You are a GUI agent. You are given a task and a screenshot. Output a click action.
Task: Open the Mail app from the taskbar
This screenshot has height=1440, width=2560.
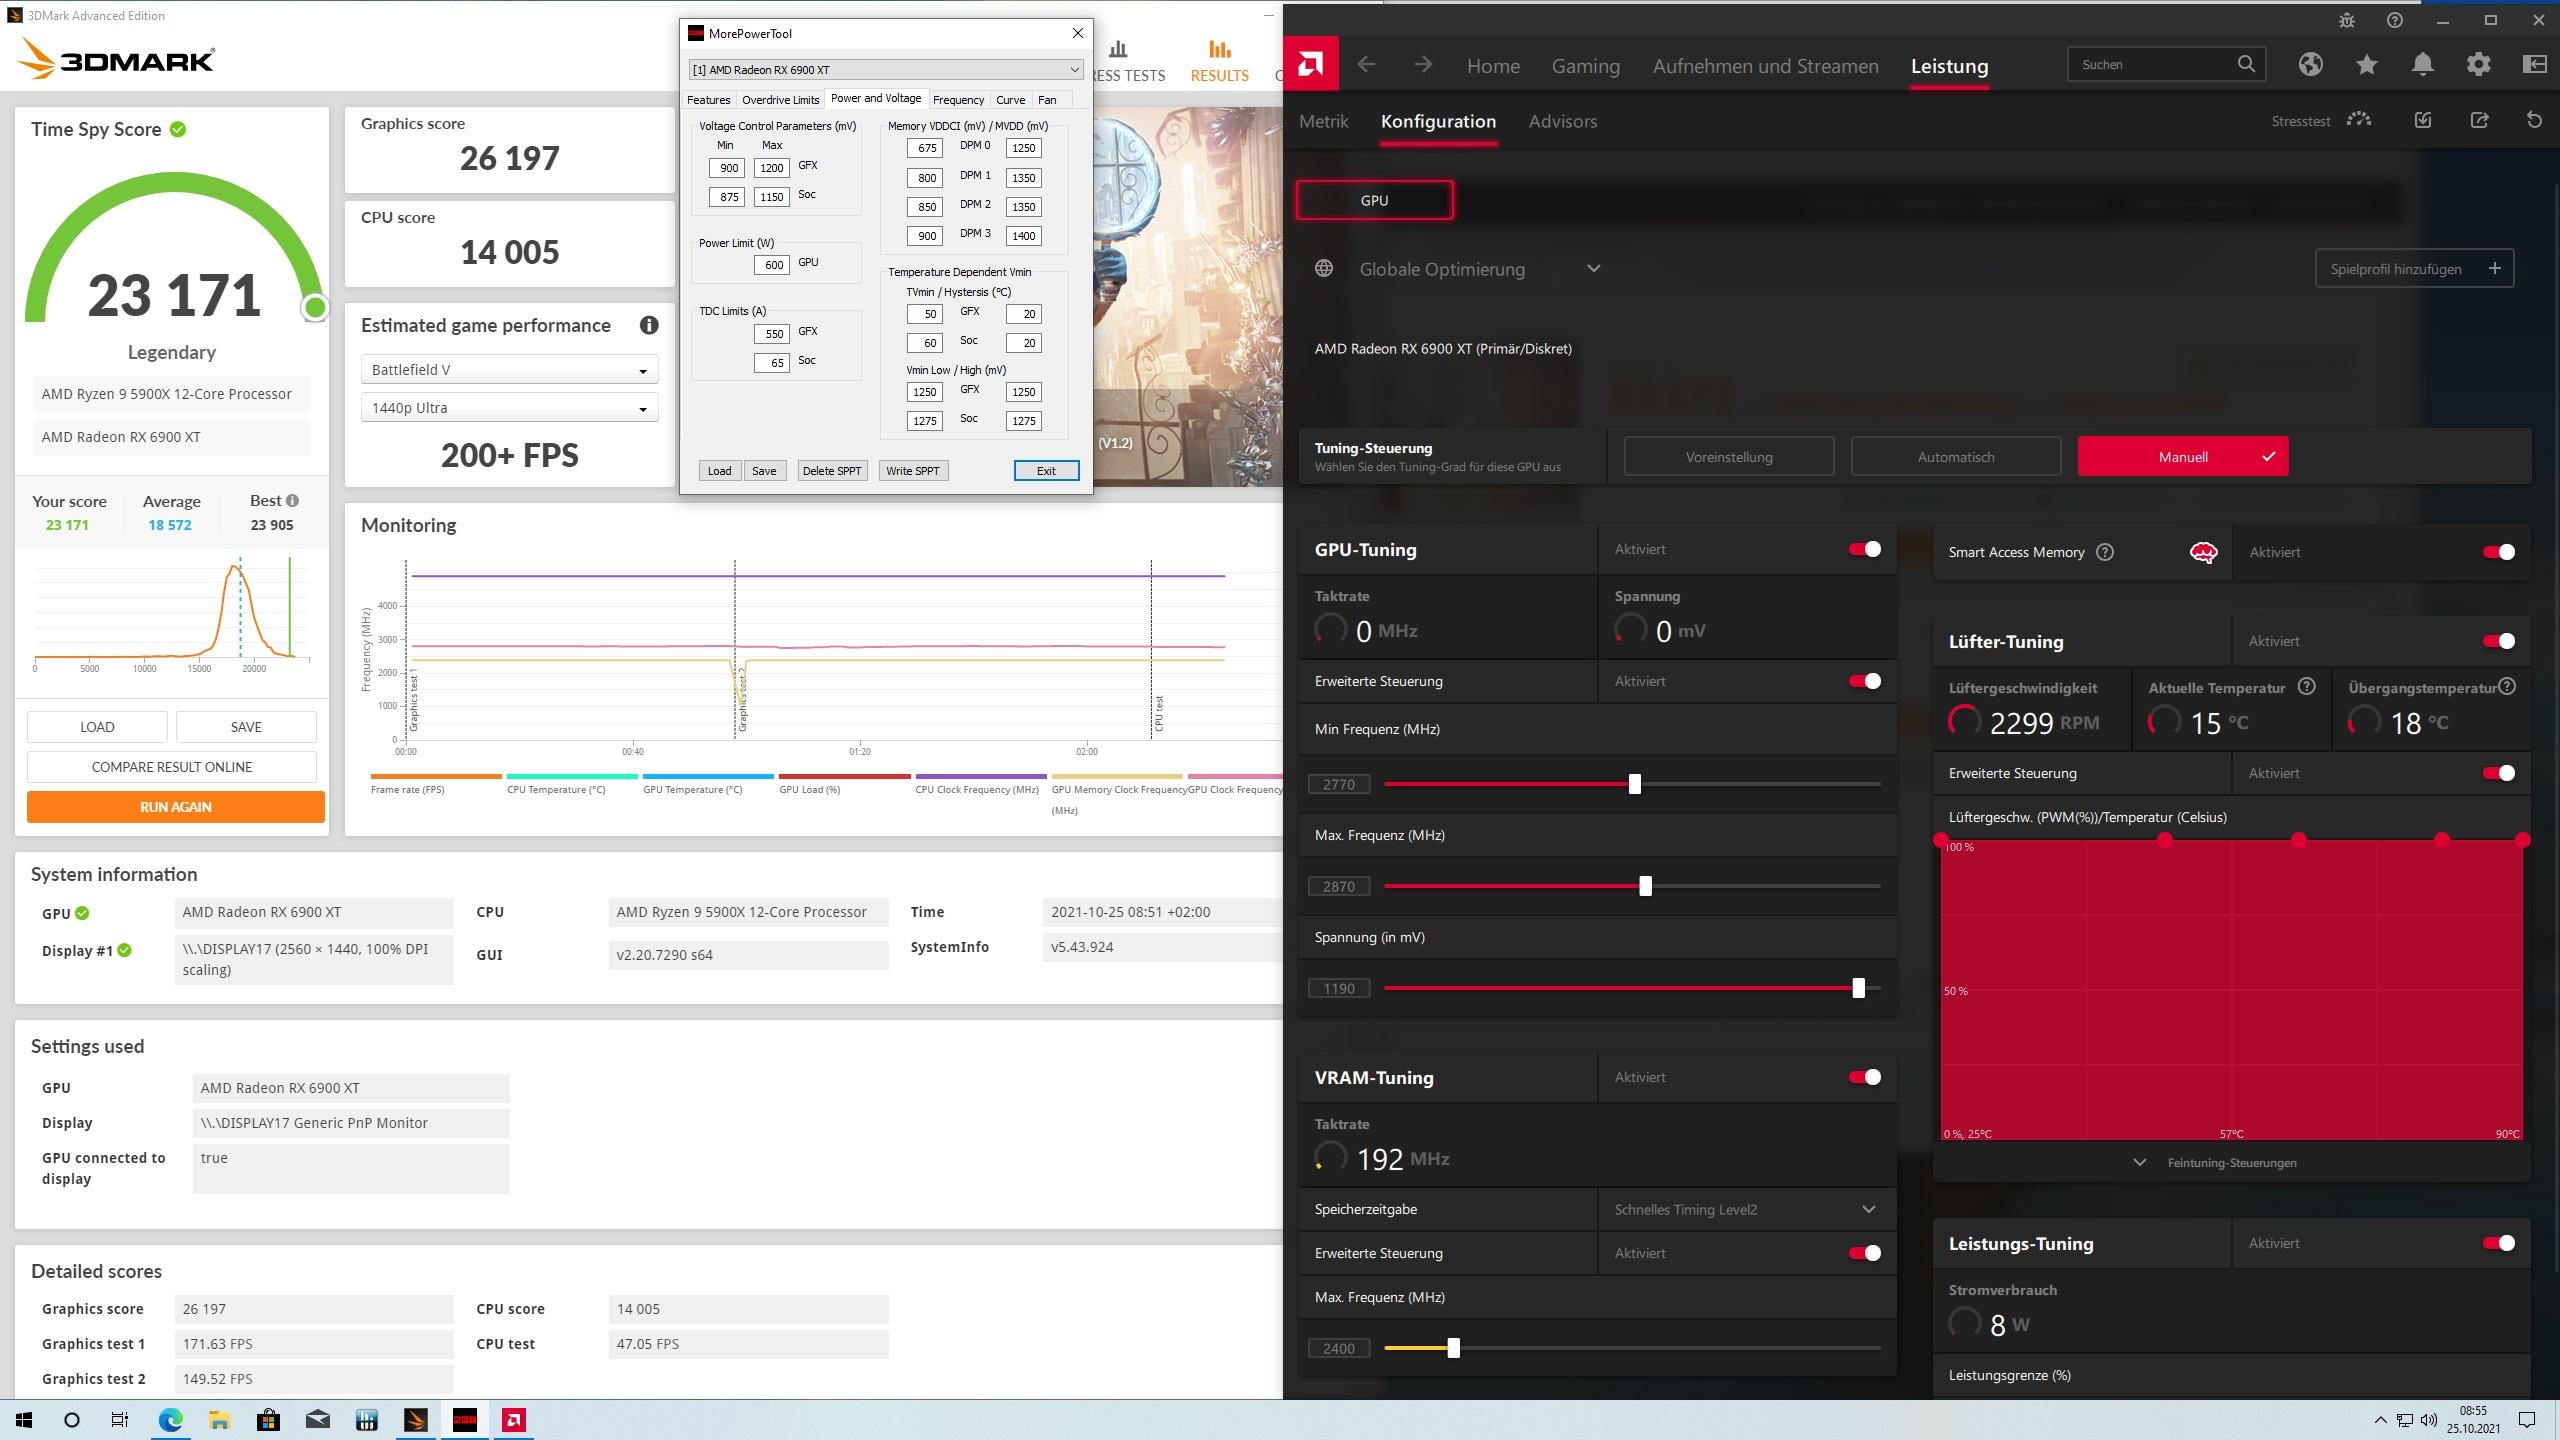click(317, 1420)
